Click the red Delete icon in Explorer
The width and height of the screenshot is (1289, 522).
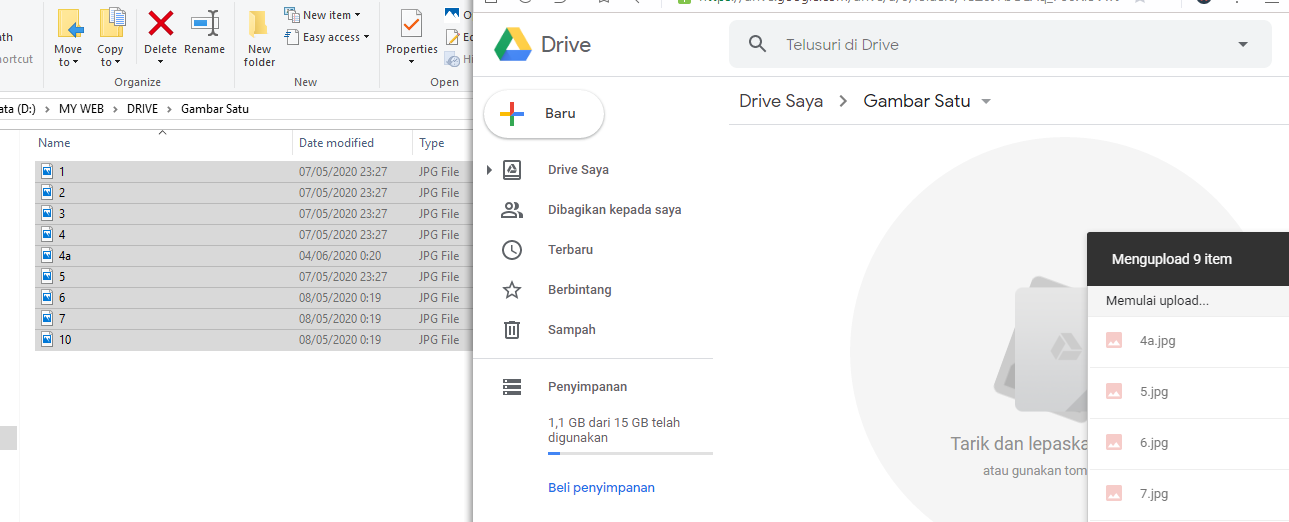click(160, 23)
